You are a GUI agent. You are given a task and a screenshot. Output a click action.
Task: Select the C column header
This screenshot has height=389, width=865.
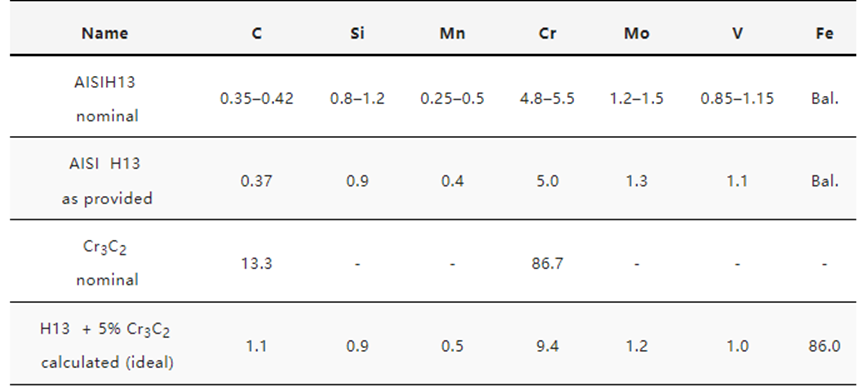click(257, 33)
